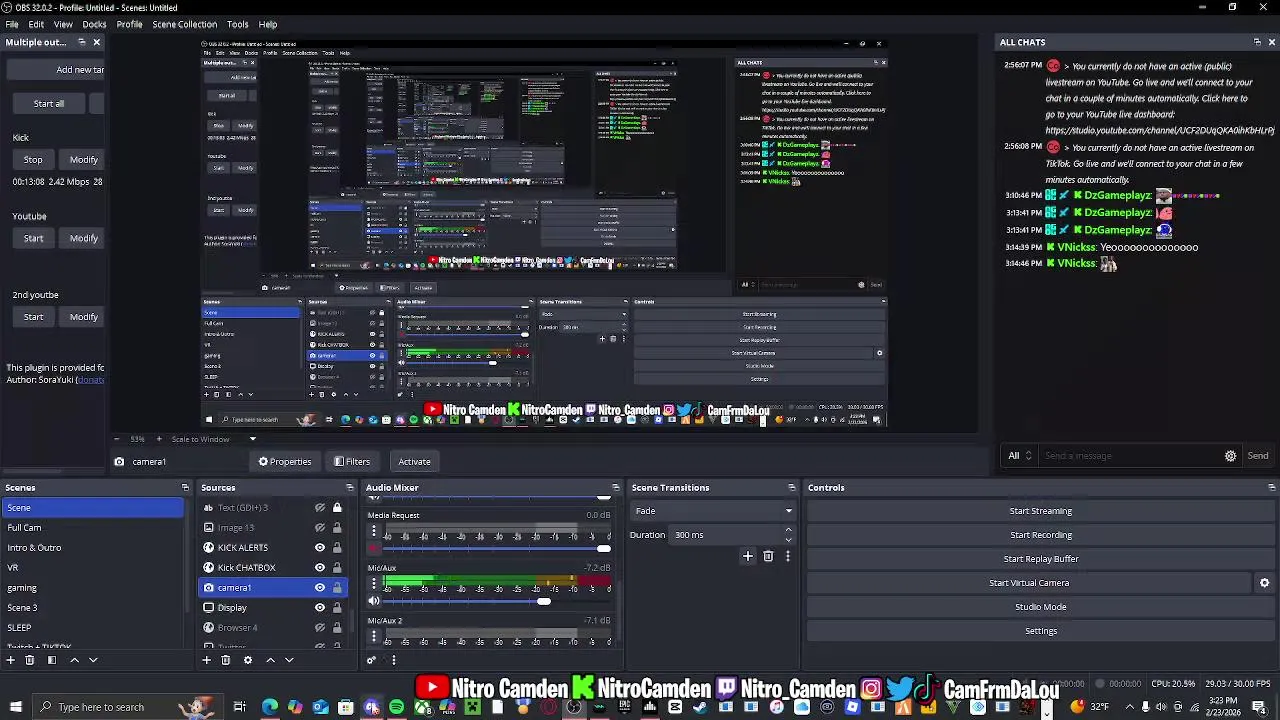1280x720 pixels.
Task: Open the File menu
Action: coord(12,24)
